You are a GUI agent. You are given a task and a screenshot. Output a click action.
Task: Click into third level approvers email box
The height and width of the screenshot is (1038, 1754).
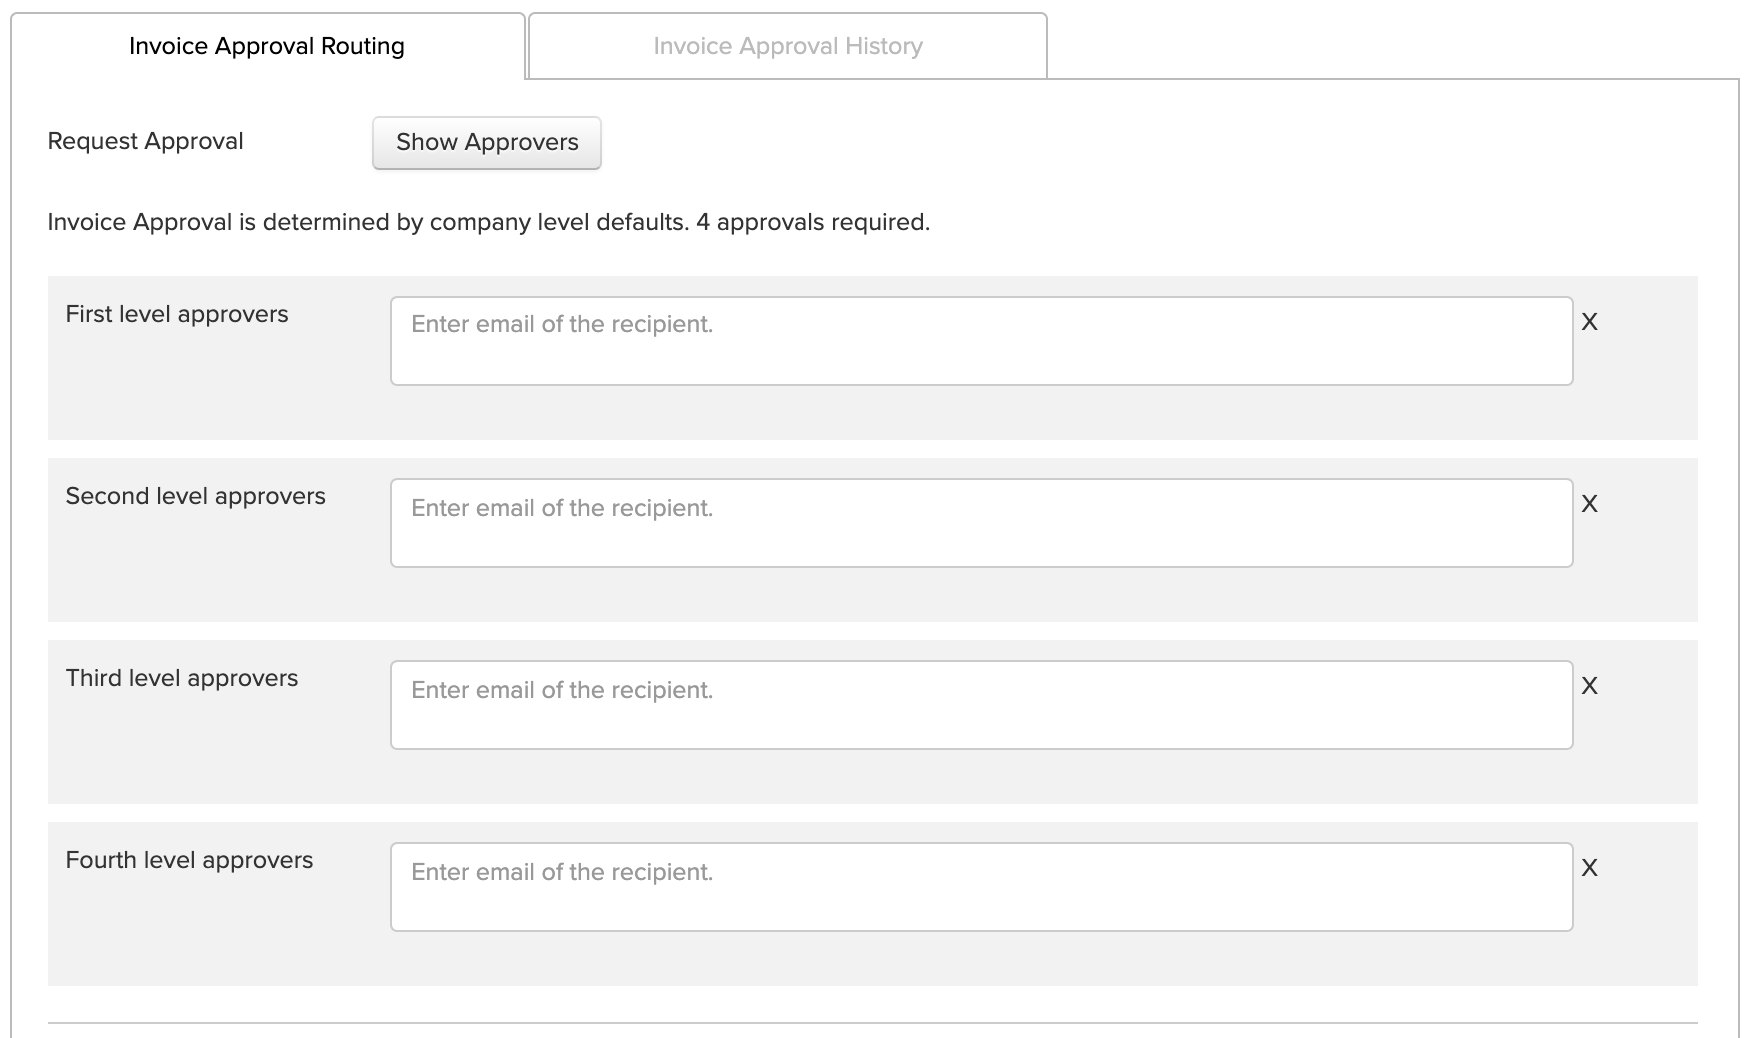pyautogui.click(x=981, y=705)
